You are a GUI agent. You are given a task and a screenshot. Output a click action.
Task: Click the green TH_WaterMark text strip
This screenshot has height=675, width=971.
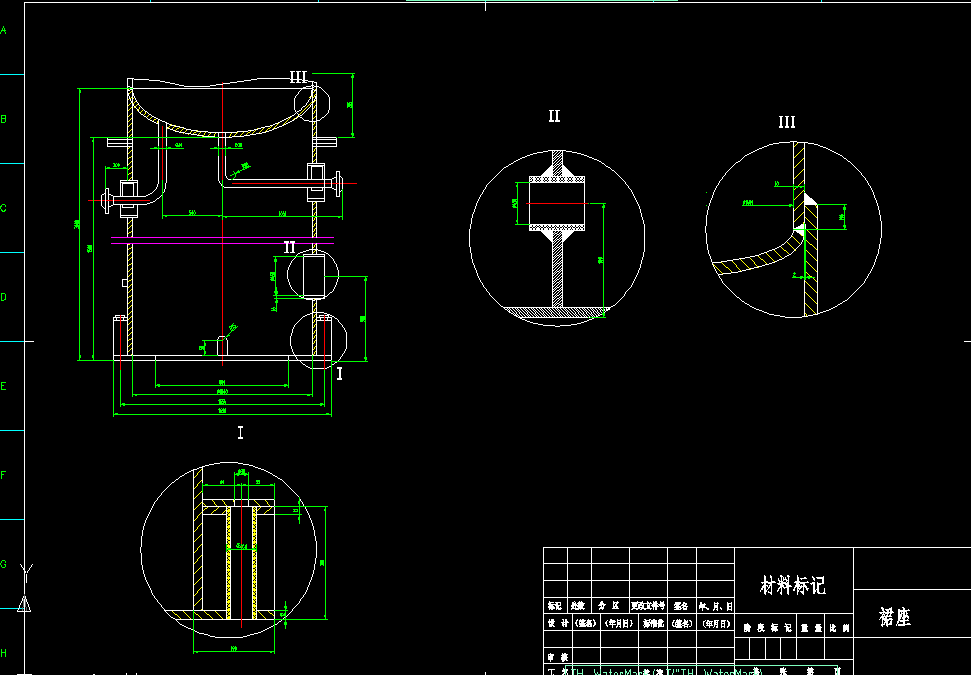coord(703,671)
